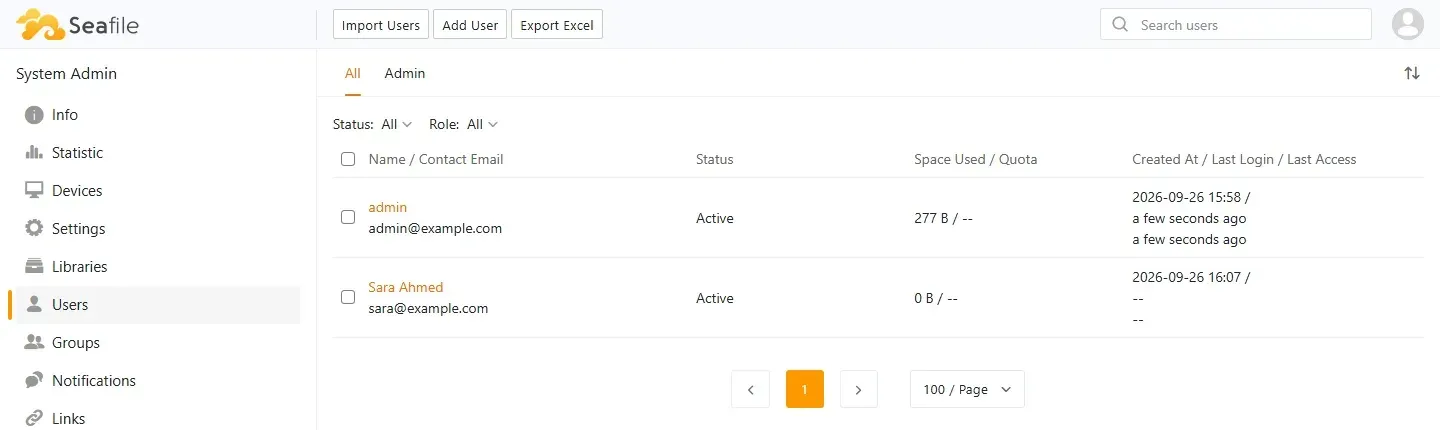Image resolution: width=1440 pixels, height=430 pixels.
Task: Open Sara Ahmed's user profile link
Action: 406,287
